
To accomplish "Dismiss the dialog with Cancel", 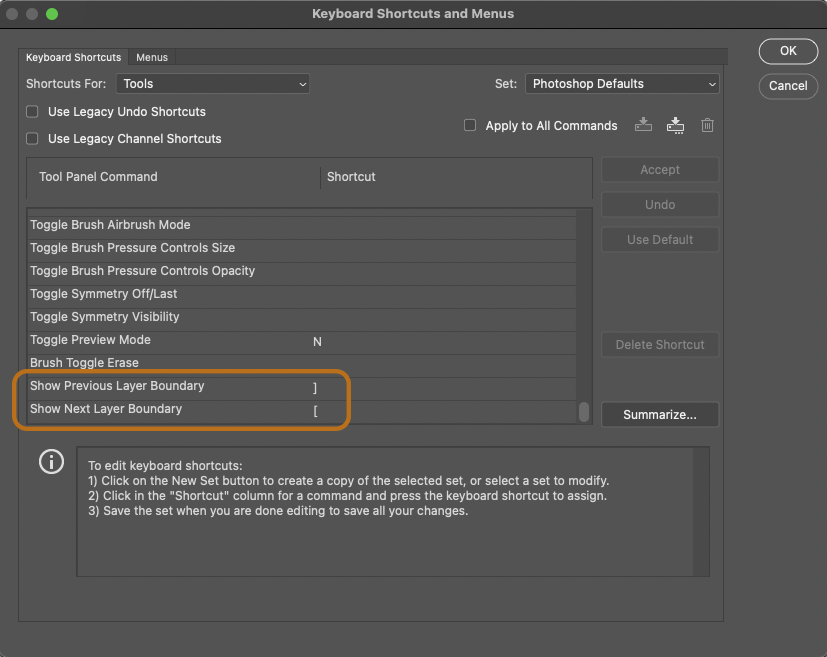I will [x=788, y=86].
